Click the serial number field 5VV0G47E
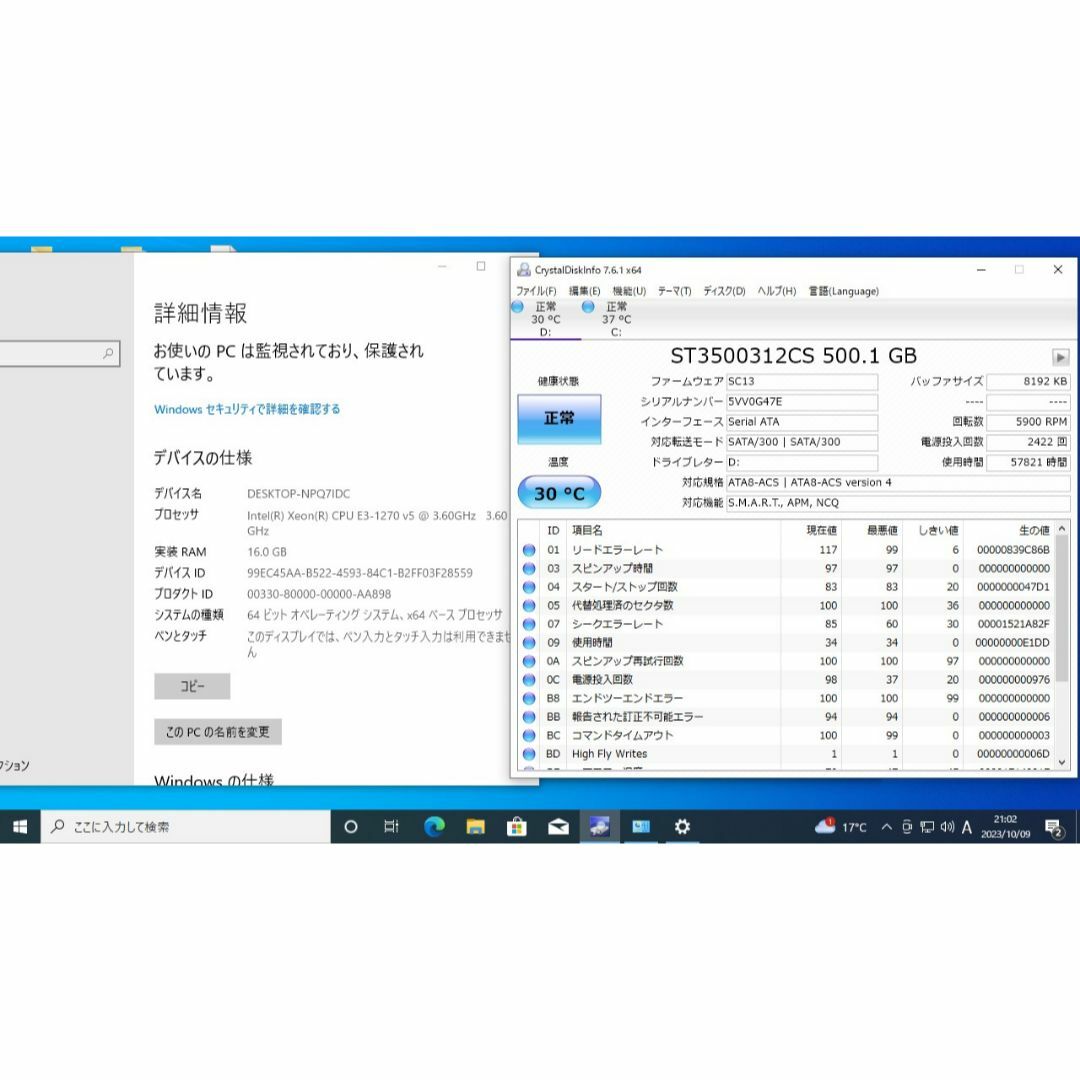Image resolution: width=1080 pixels, height=1080 pixels. coord(802,402)
